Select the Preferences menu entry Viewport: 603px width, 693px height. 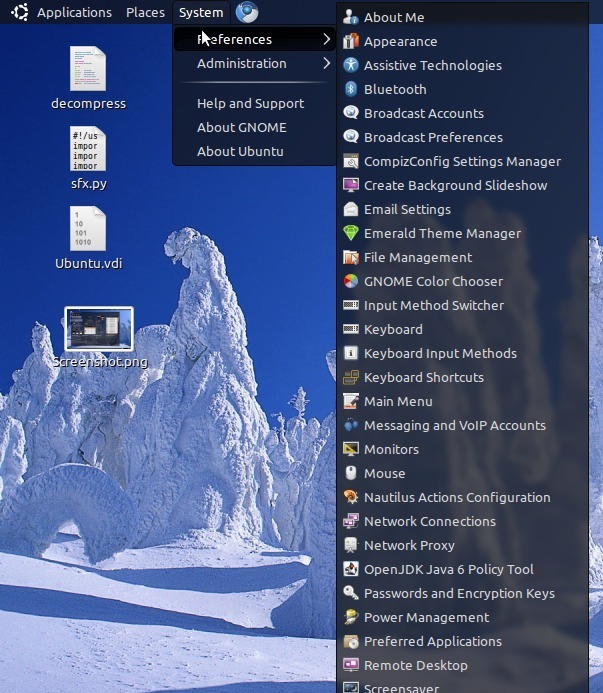(x=255, y=39)
